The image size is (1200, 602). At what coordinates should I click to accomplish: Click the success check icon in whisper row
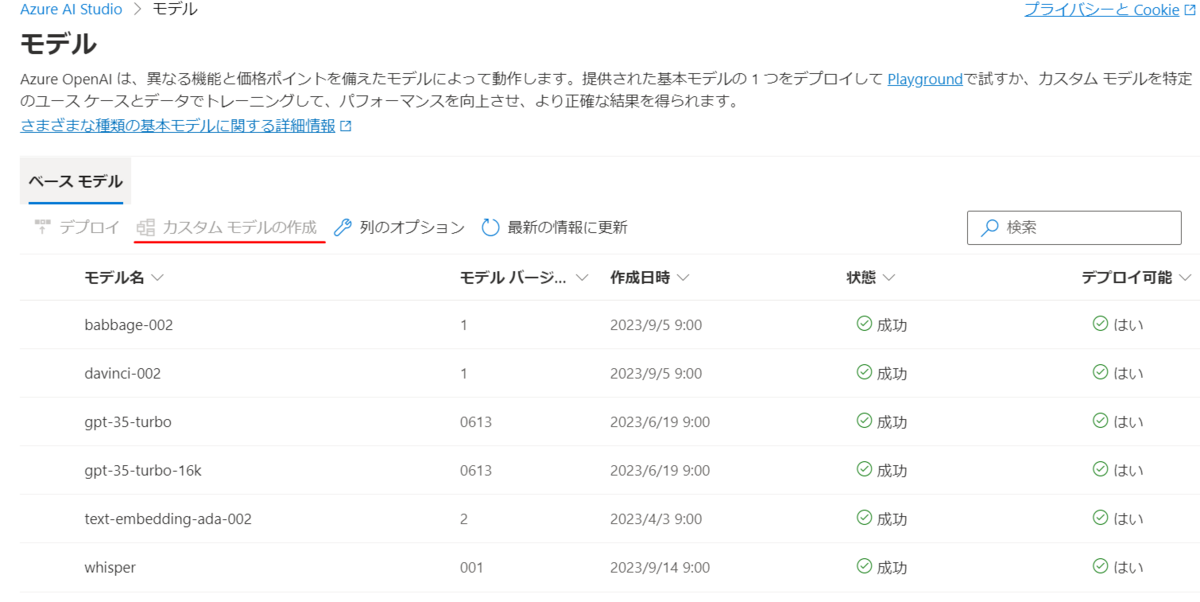[864, 566]
